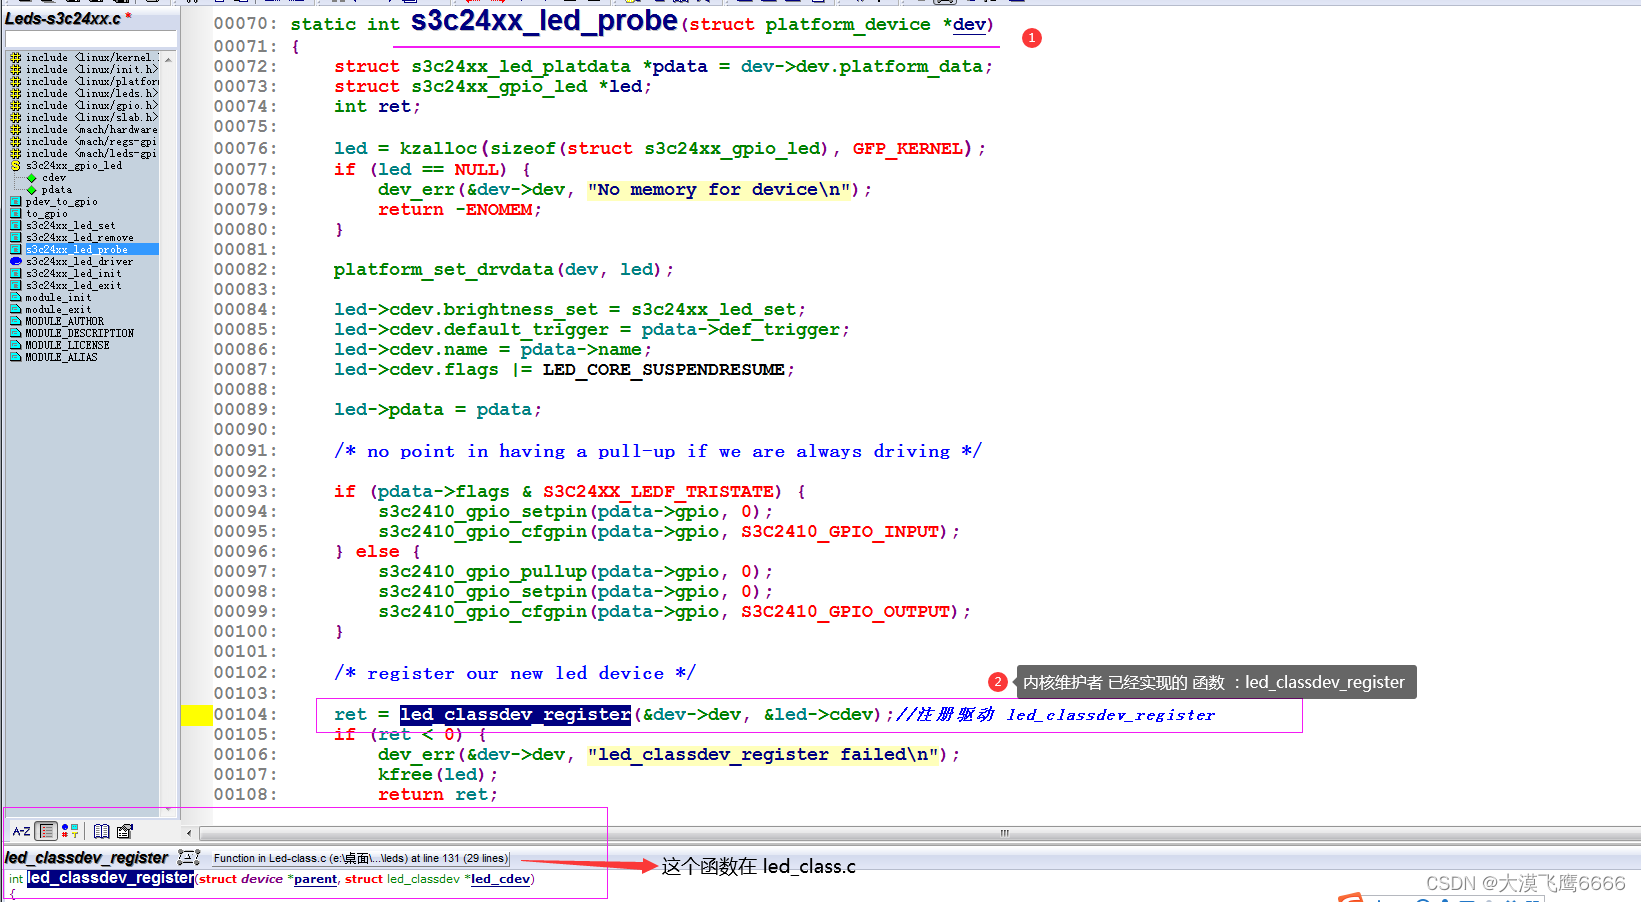Select the cdev member in symbol tree
This screenshot has height=902, width=1641.
tap(47, 178)
